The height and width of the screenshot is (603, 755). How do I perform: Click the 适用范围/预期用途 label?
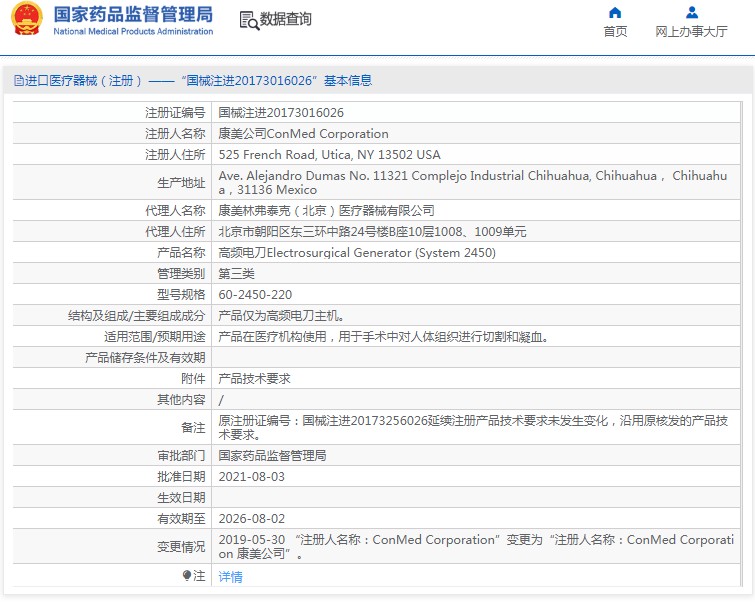coord(155,337)
